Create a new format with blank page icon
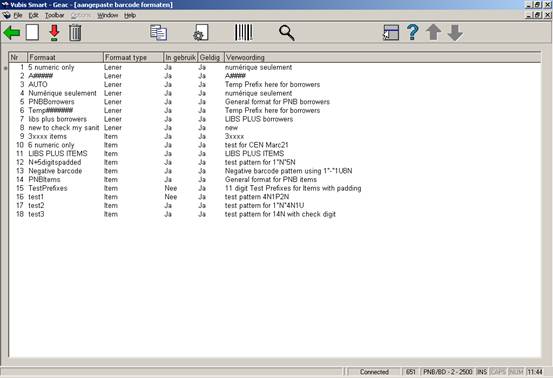Viewport: 553px width, 378px height. tap(32, 33)
